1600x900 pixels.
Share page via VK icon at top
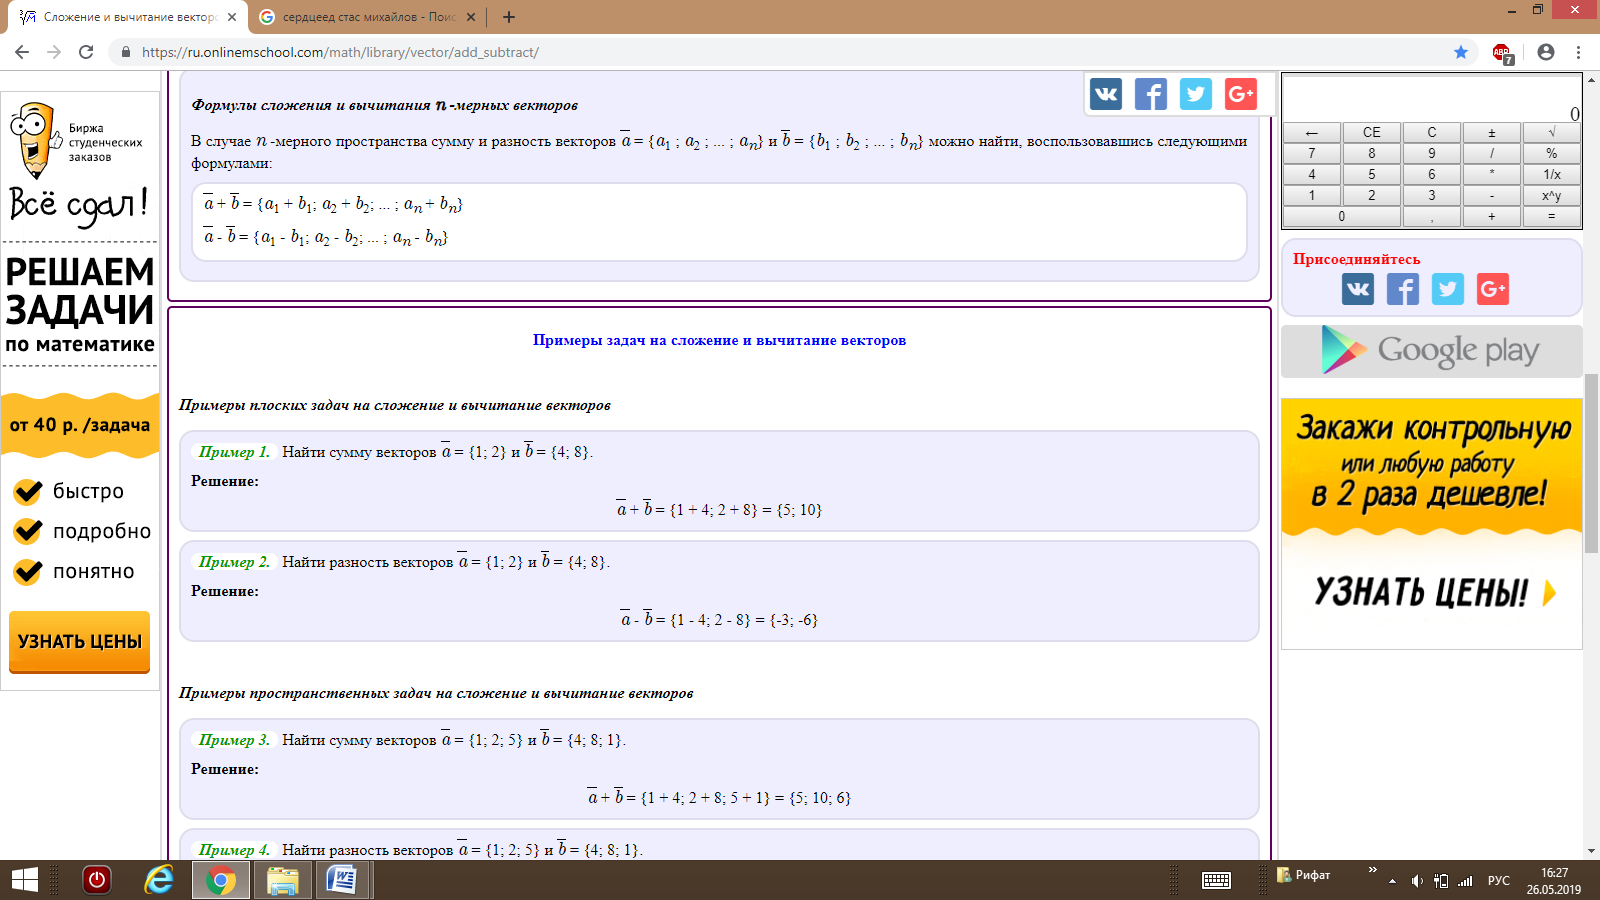click(1105, 94)
